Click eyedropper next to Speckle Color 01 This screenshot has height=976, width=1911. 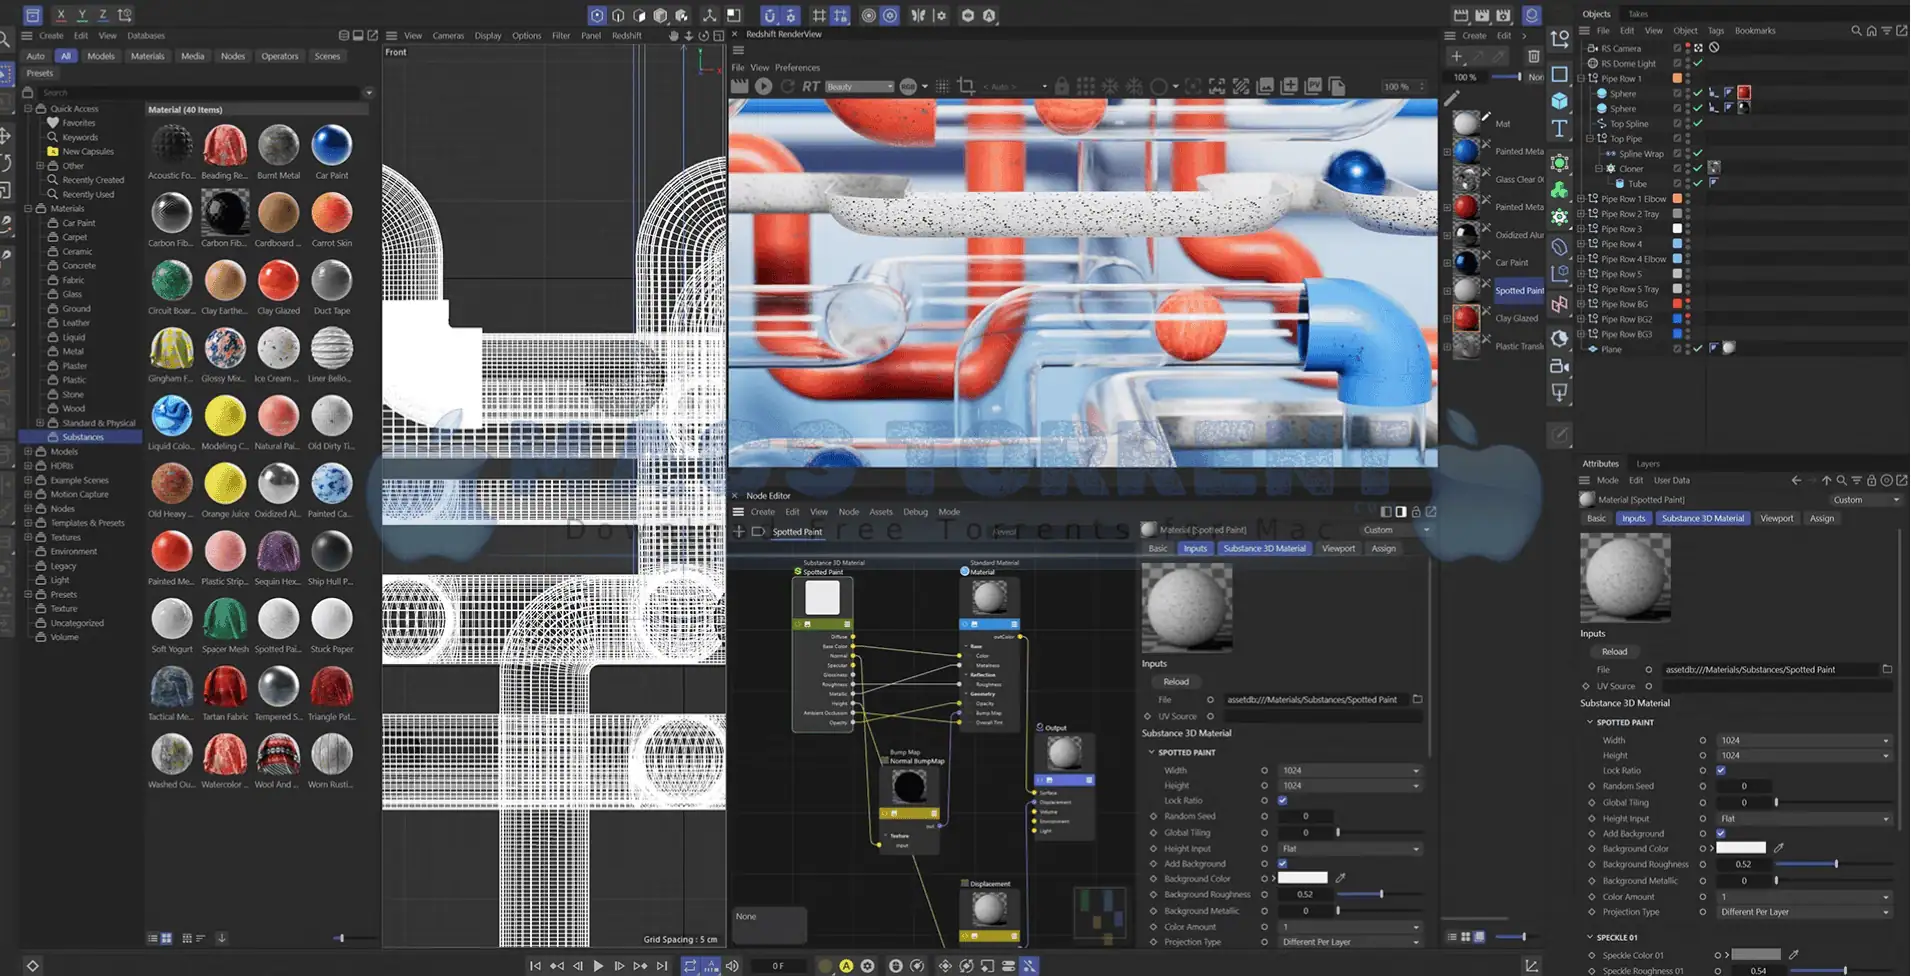(x=1794, y=955)
